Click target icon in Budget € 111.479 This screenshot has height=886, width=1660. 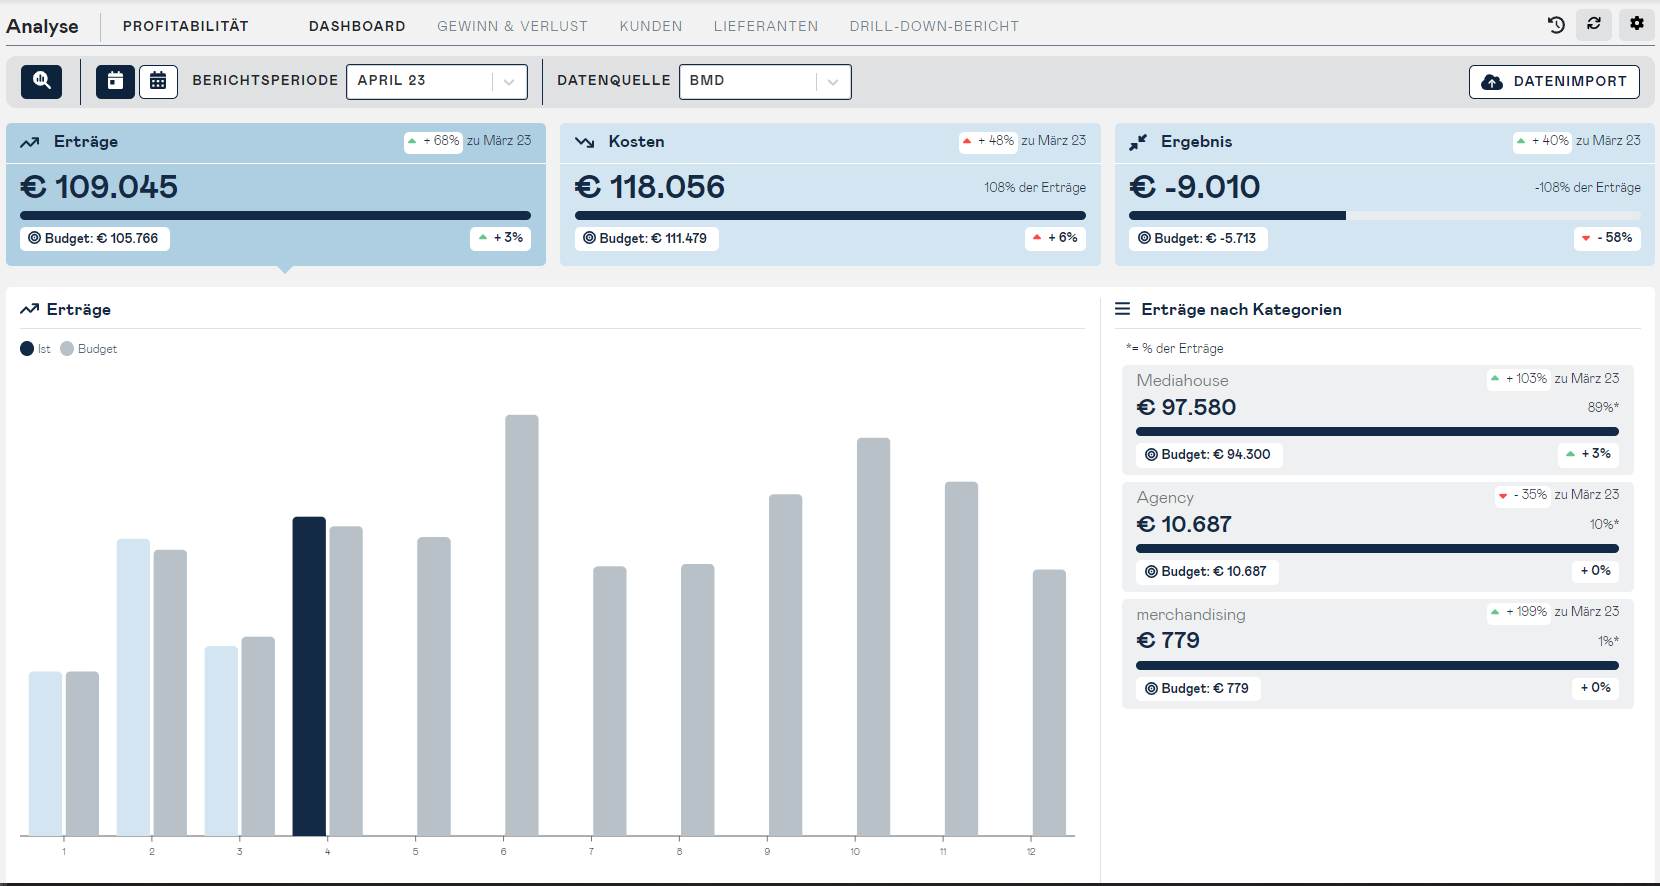(590, 238)
